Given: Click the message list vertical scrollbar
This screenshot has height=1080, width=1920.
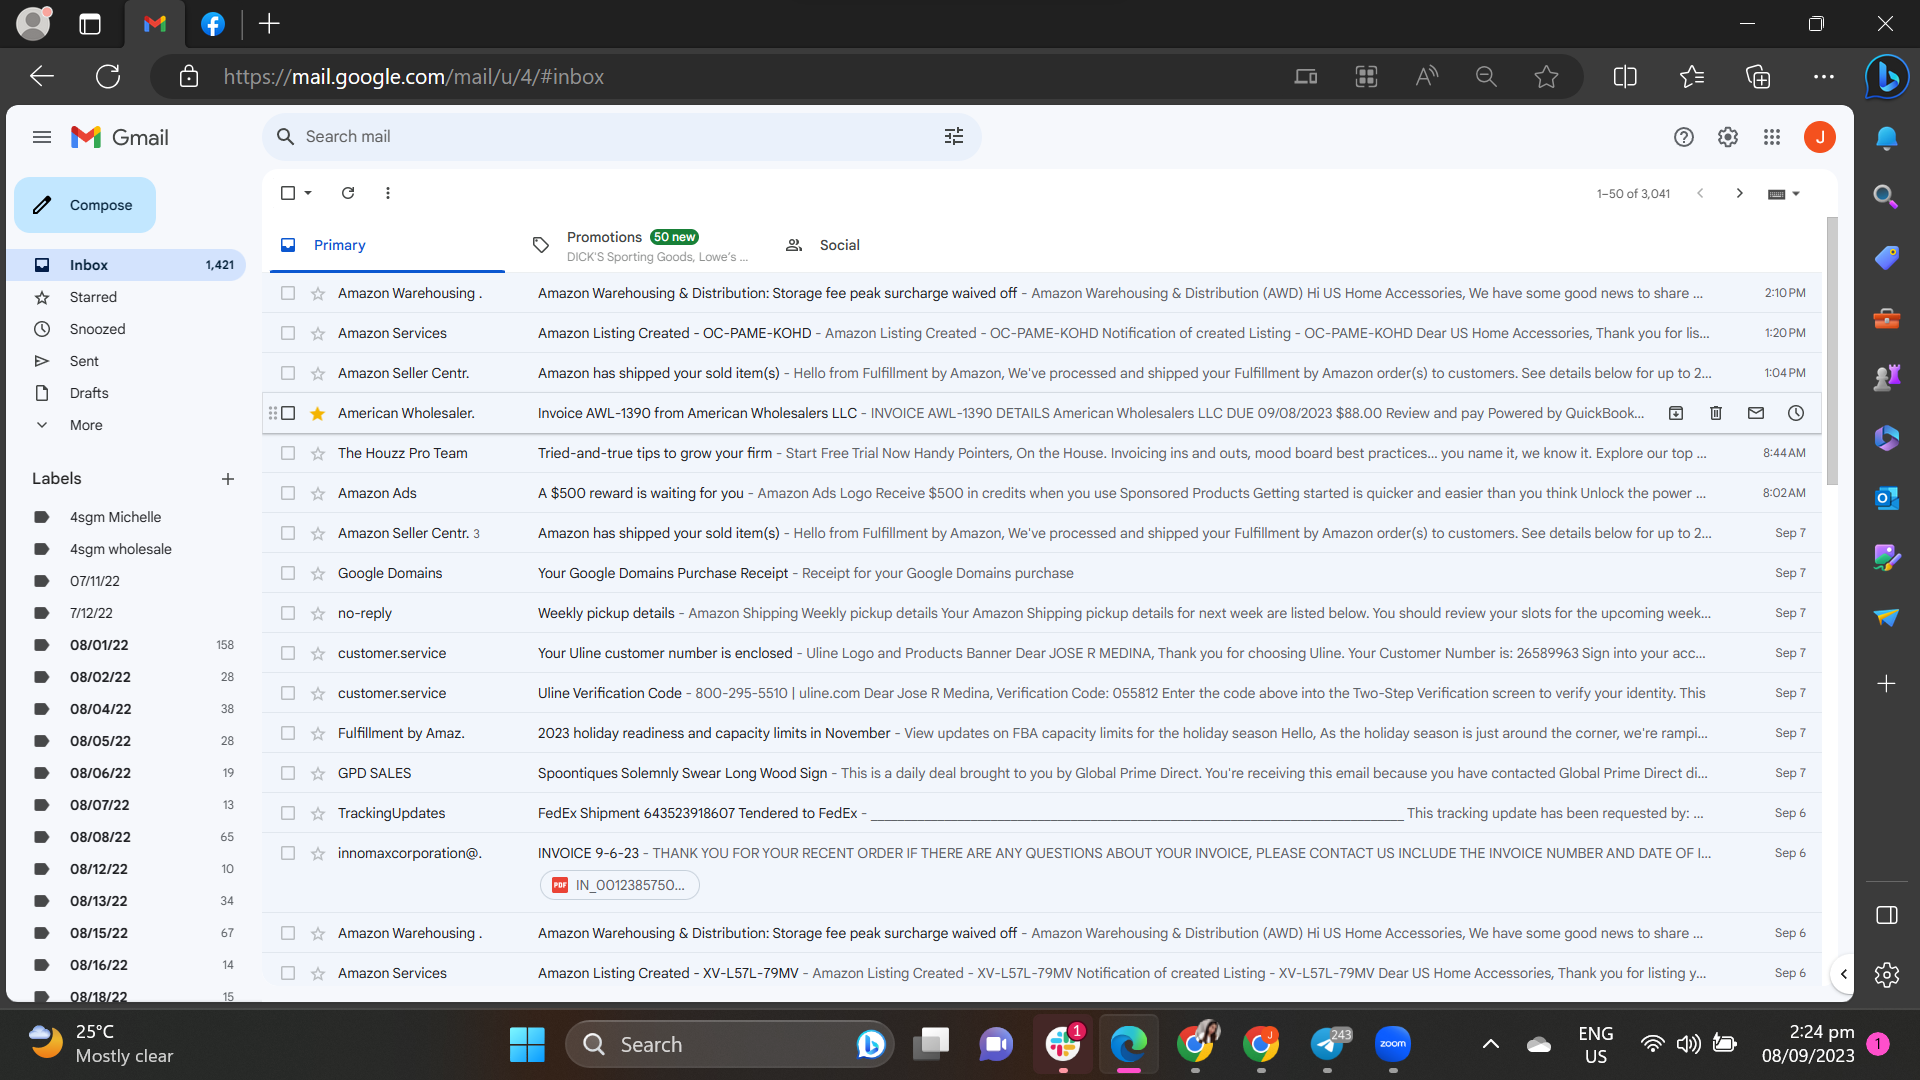Looking at the screenshot, I should pos(1832,350).
